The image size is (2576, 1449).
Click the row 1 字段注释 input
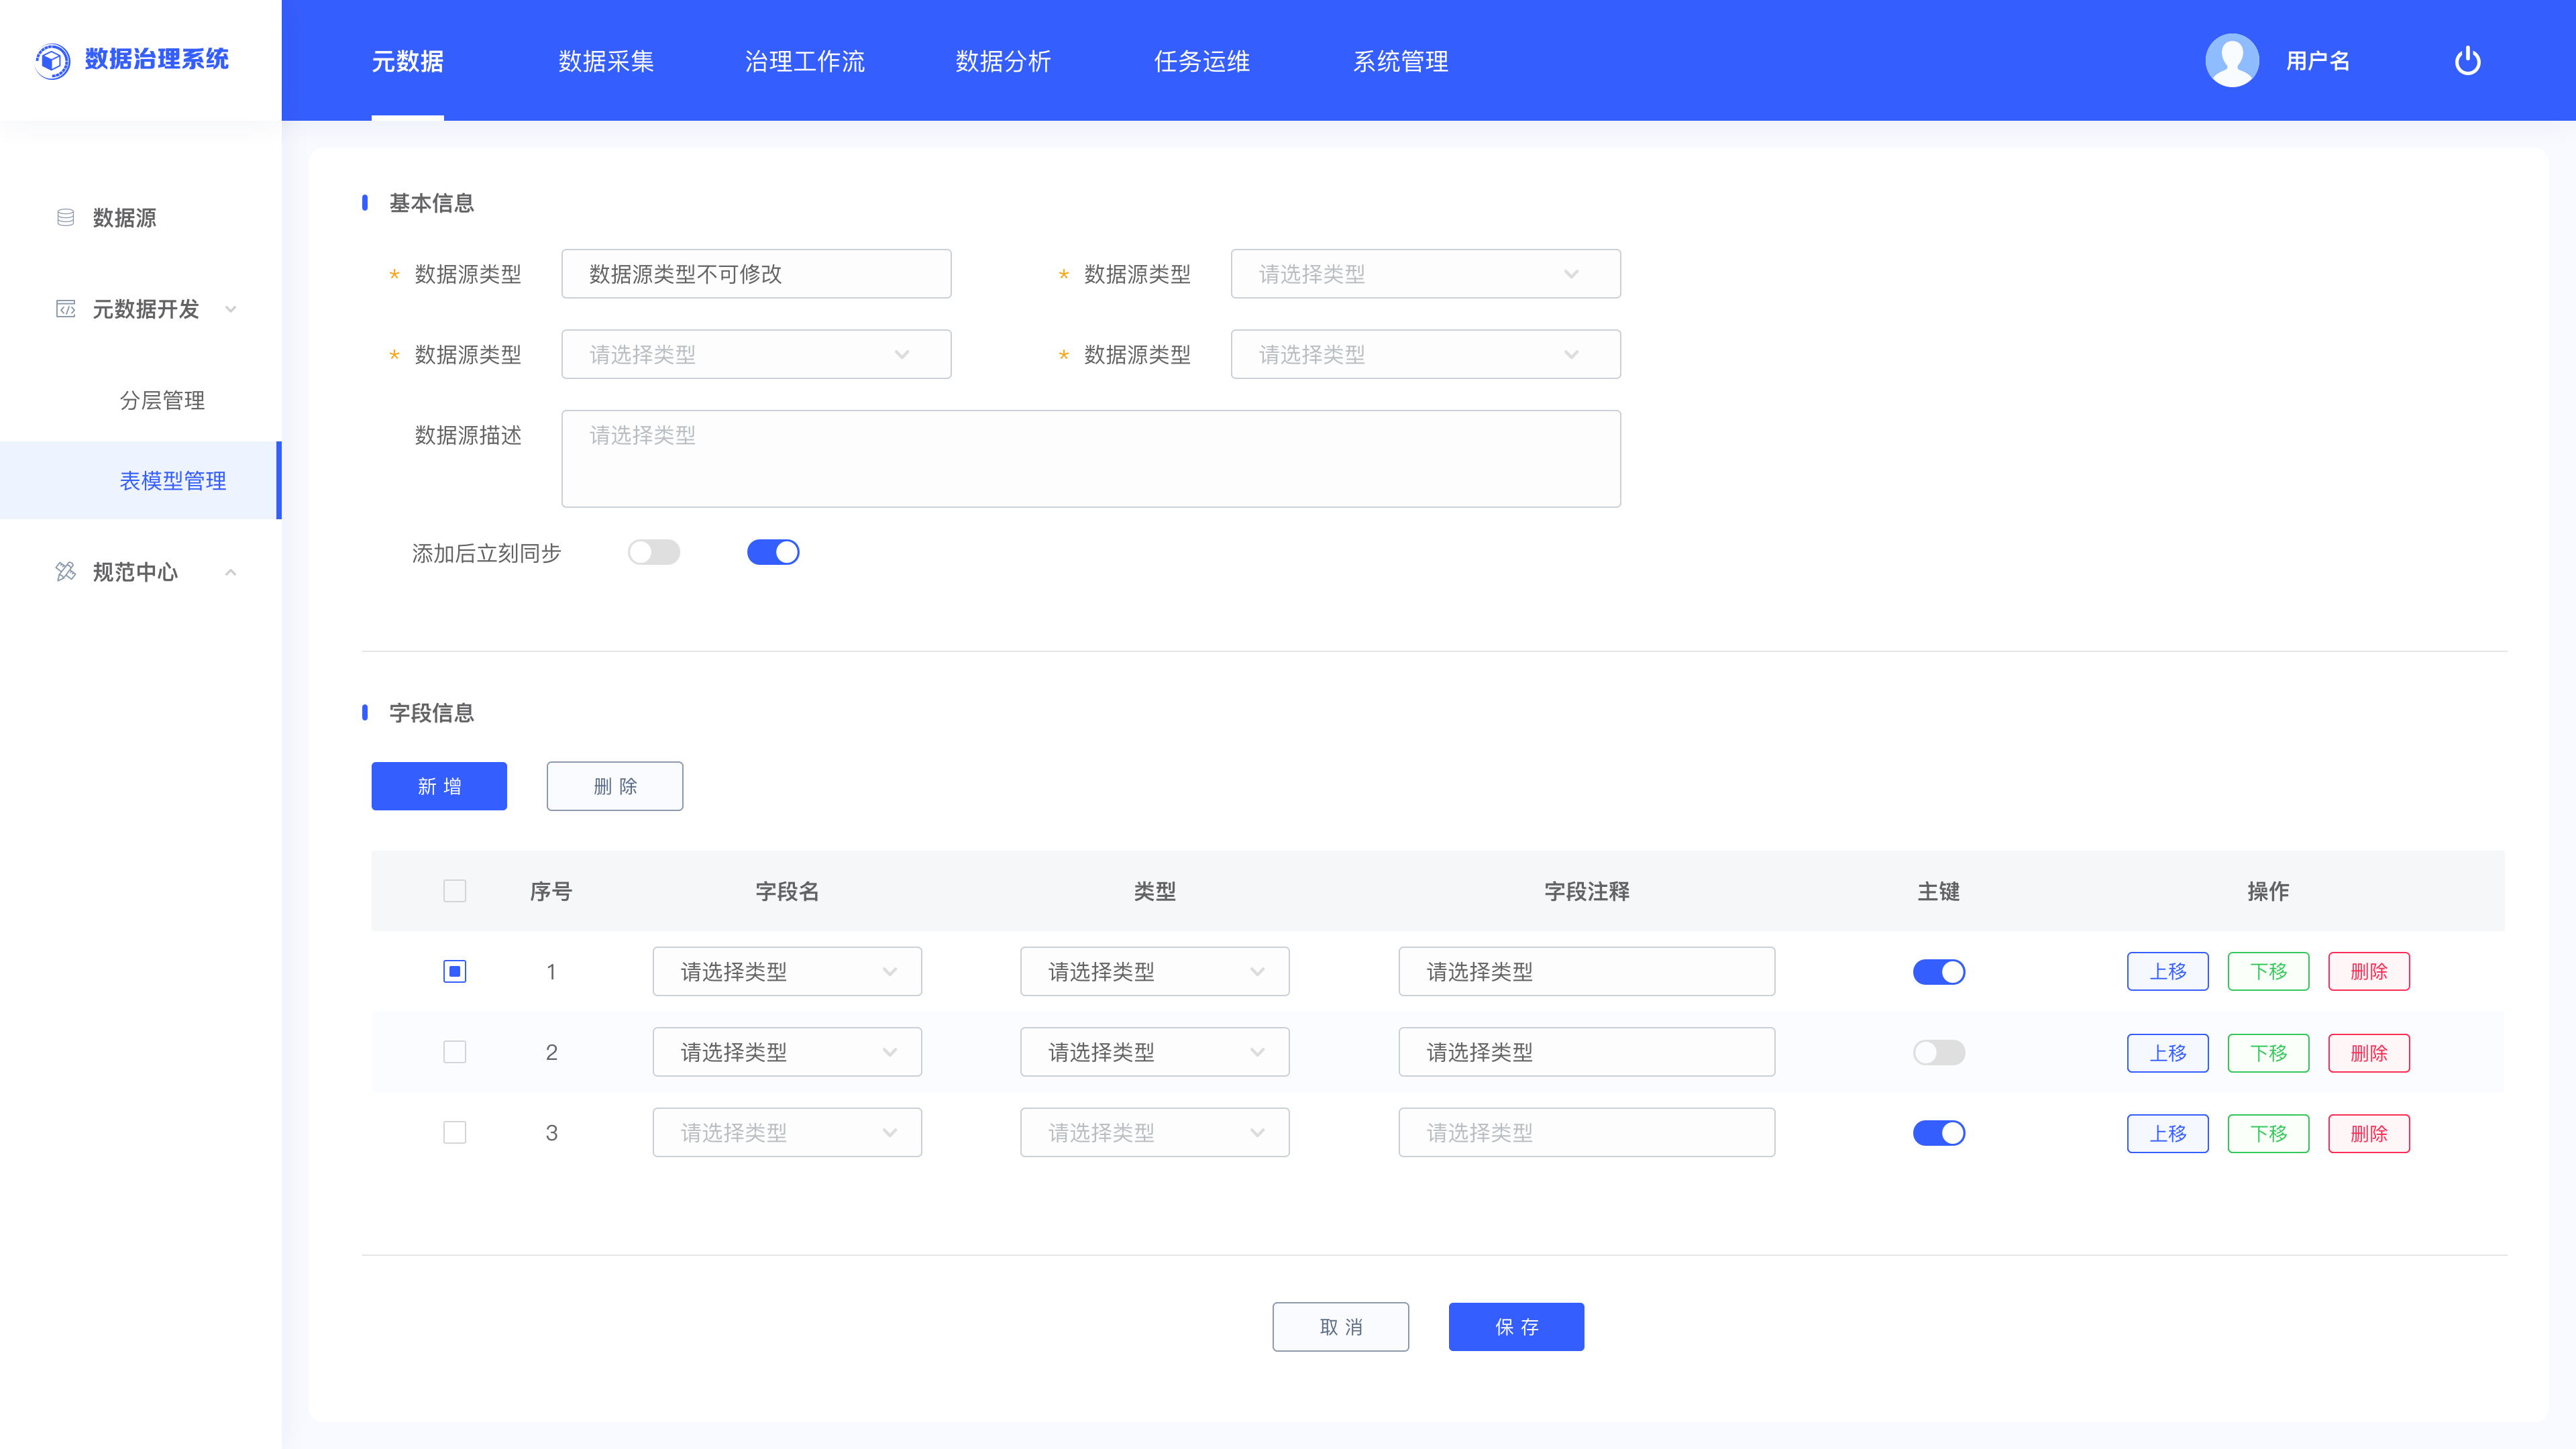(1586, 971)
